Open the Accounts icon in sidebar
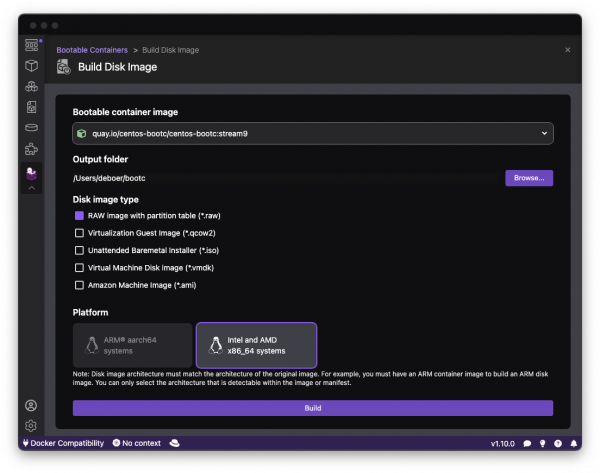600x473 pixels. click(31, 406)
